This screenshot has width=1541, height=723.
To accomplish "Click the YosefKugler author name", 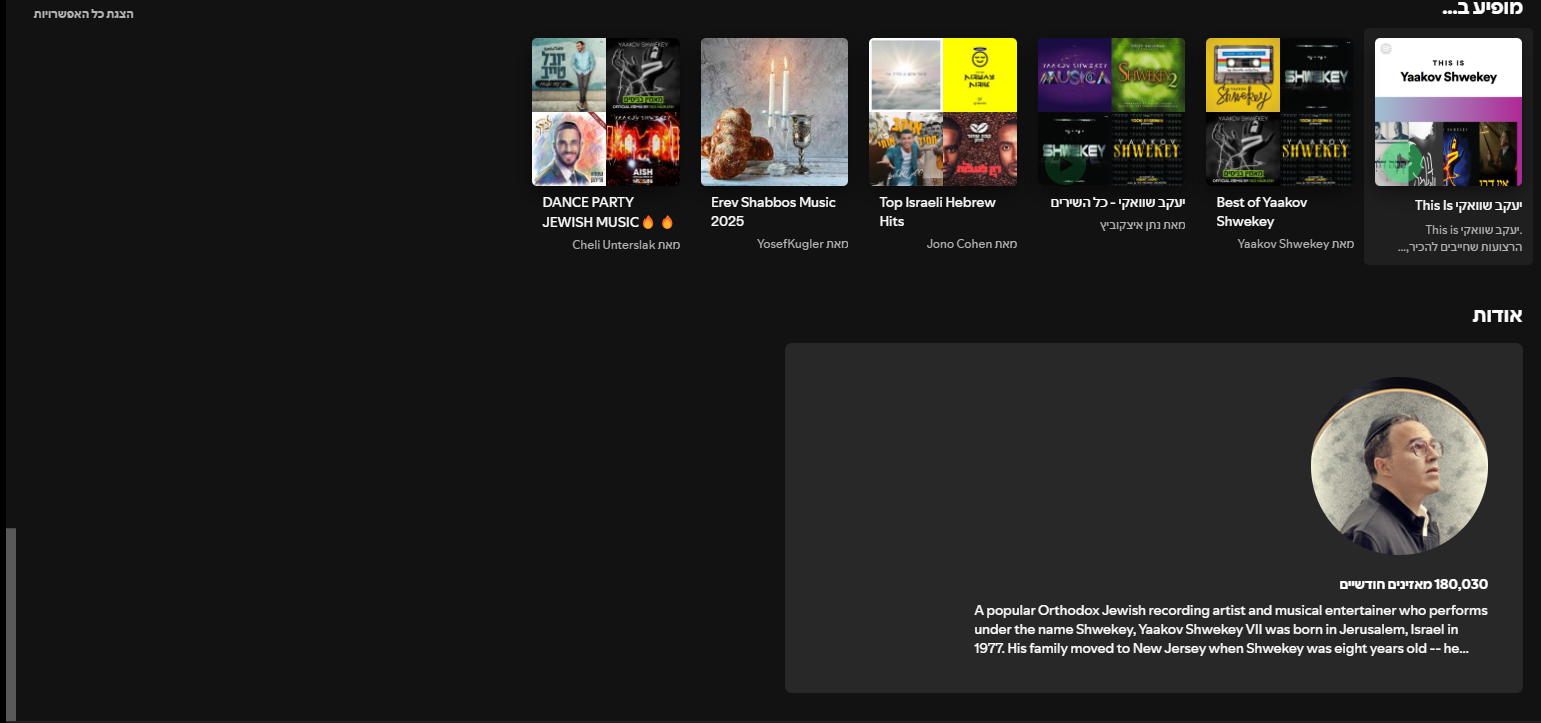I will pyautogui.click(x=791, y=245).
